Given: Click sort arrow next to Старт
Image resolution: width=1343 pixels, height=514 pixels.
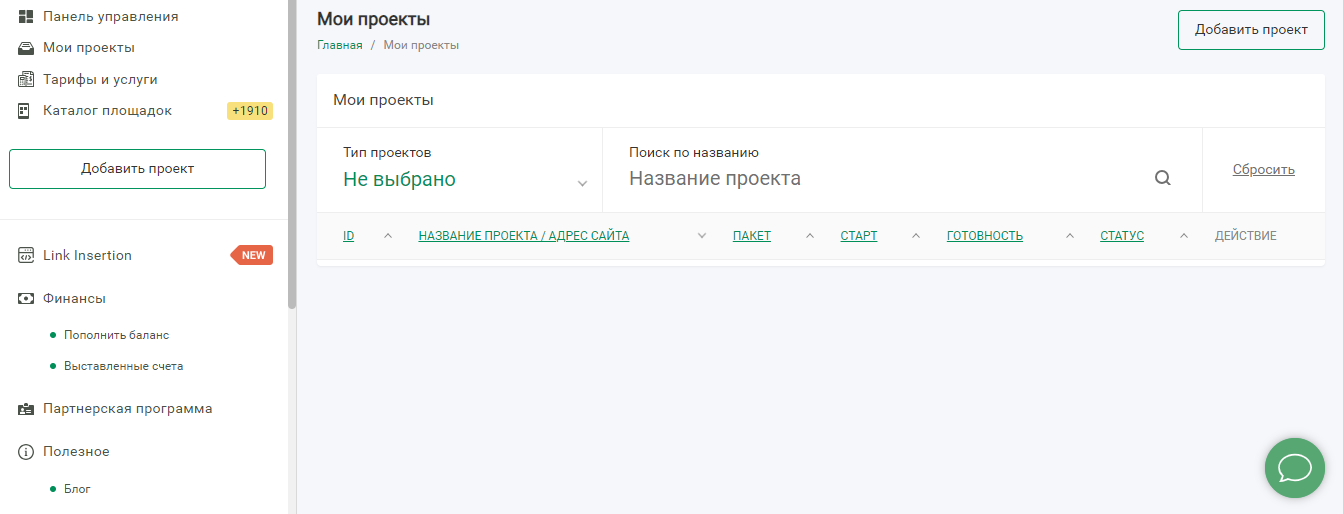Looking at the screenshot, I should (915, 236).
